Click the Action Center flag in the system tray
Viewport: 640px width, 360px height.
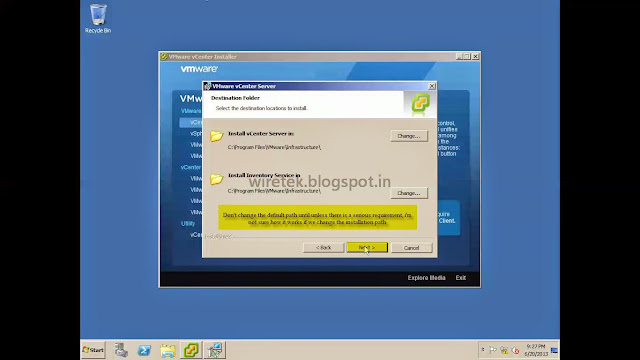(x=493, y=350)
